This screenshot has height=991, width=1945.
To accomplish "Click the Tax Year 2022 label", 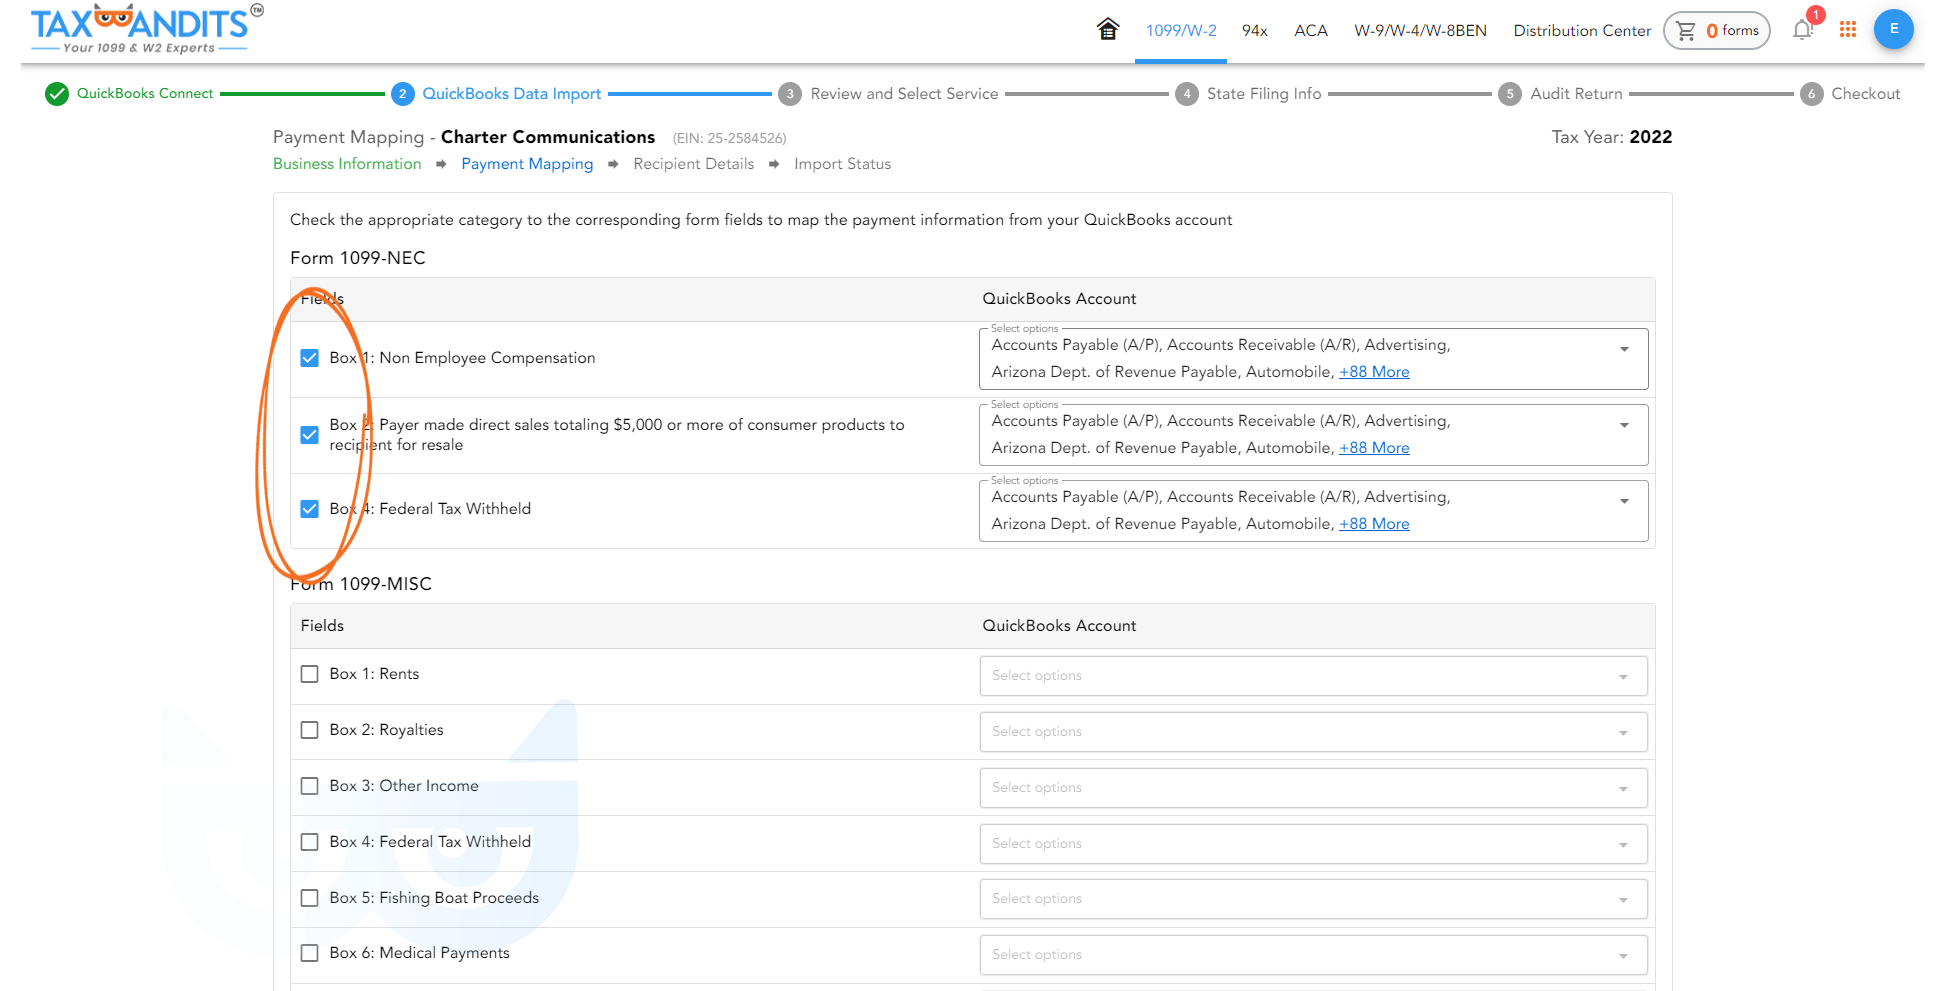I will tap(1611, 137).
